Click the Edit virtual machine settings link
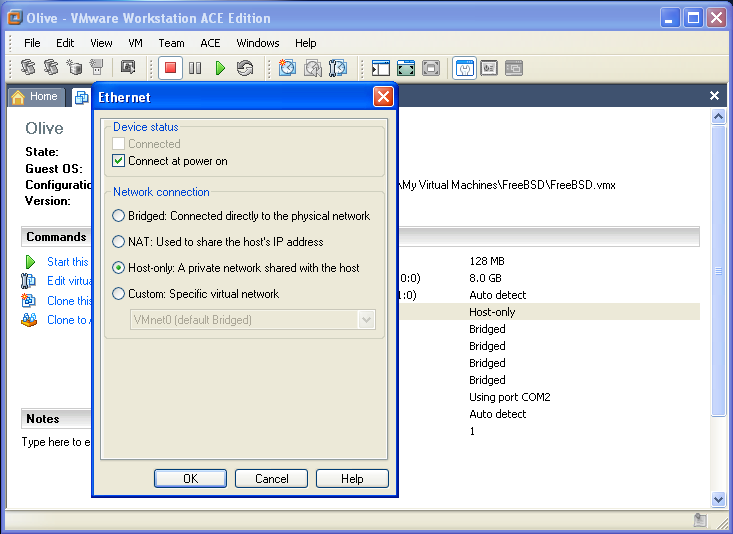Screen dimensions: 733x534 pos(69,281)
